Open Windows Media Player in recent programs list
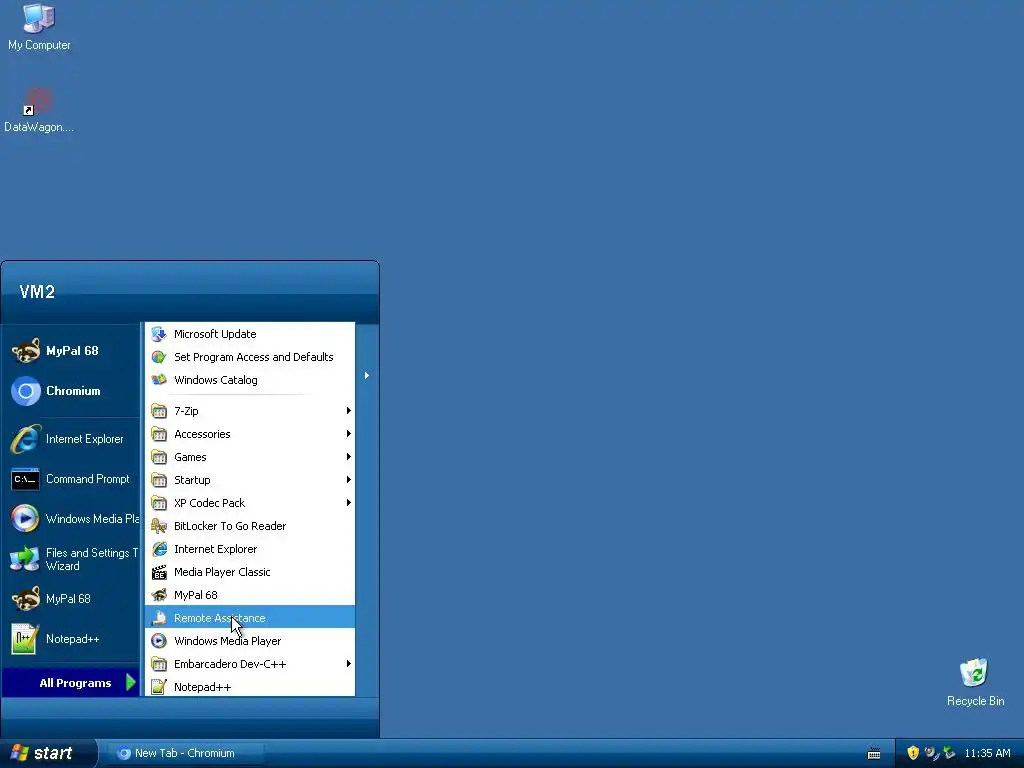 point(71,519)
